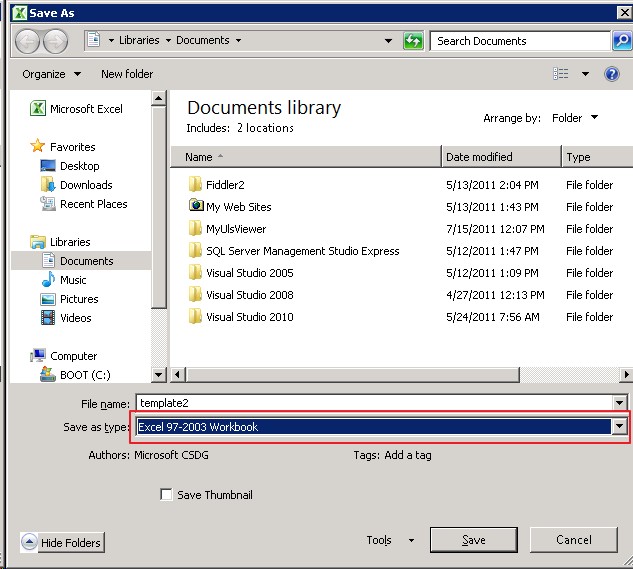Click the Cancel button
The height and width of the screenshot is (569, 633).
tap(573, 540)
